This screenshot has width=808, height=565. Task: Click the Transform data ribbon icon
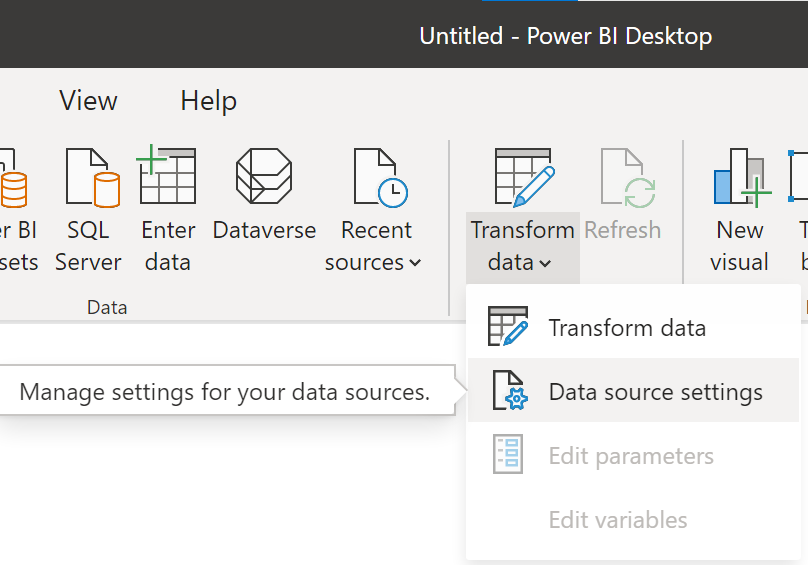(524, 178)
